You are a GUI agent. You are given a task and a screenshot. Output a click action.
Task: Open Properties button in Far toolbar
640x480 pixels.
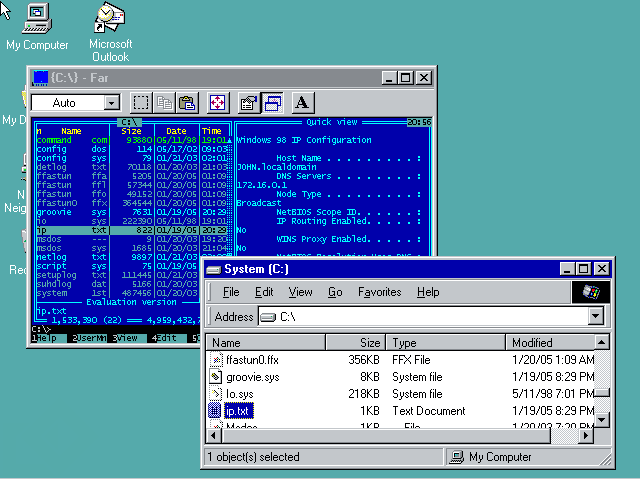(249, 102)
